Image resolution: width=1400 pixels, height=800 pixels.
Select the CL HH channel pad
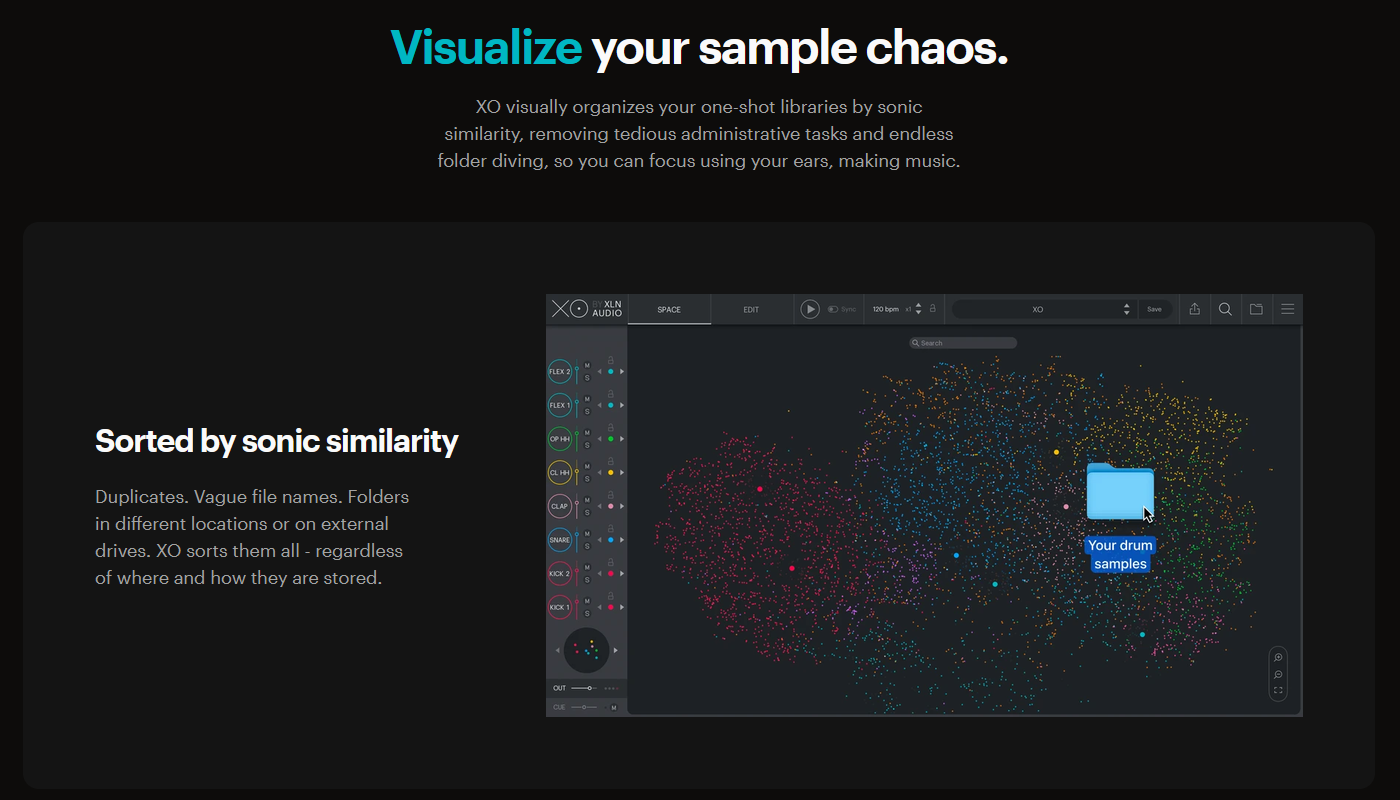coord(560,472)
